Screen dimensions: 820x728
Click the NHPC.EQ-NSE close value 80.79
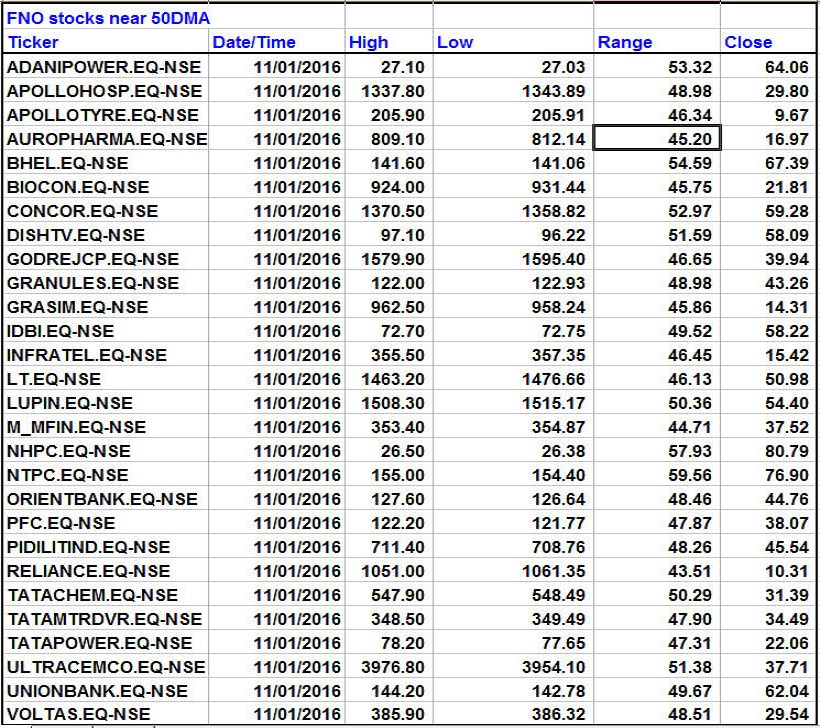point(768,450)
